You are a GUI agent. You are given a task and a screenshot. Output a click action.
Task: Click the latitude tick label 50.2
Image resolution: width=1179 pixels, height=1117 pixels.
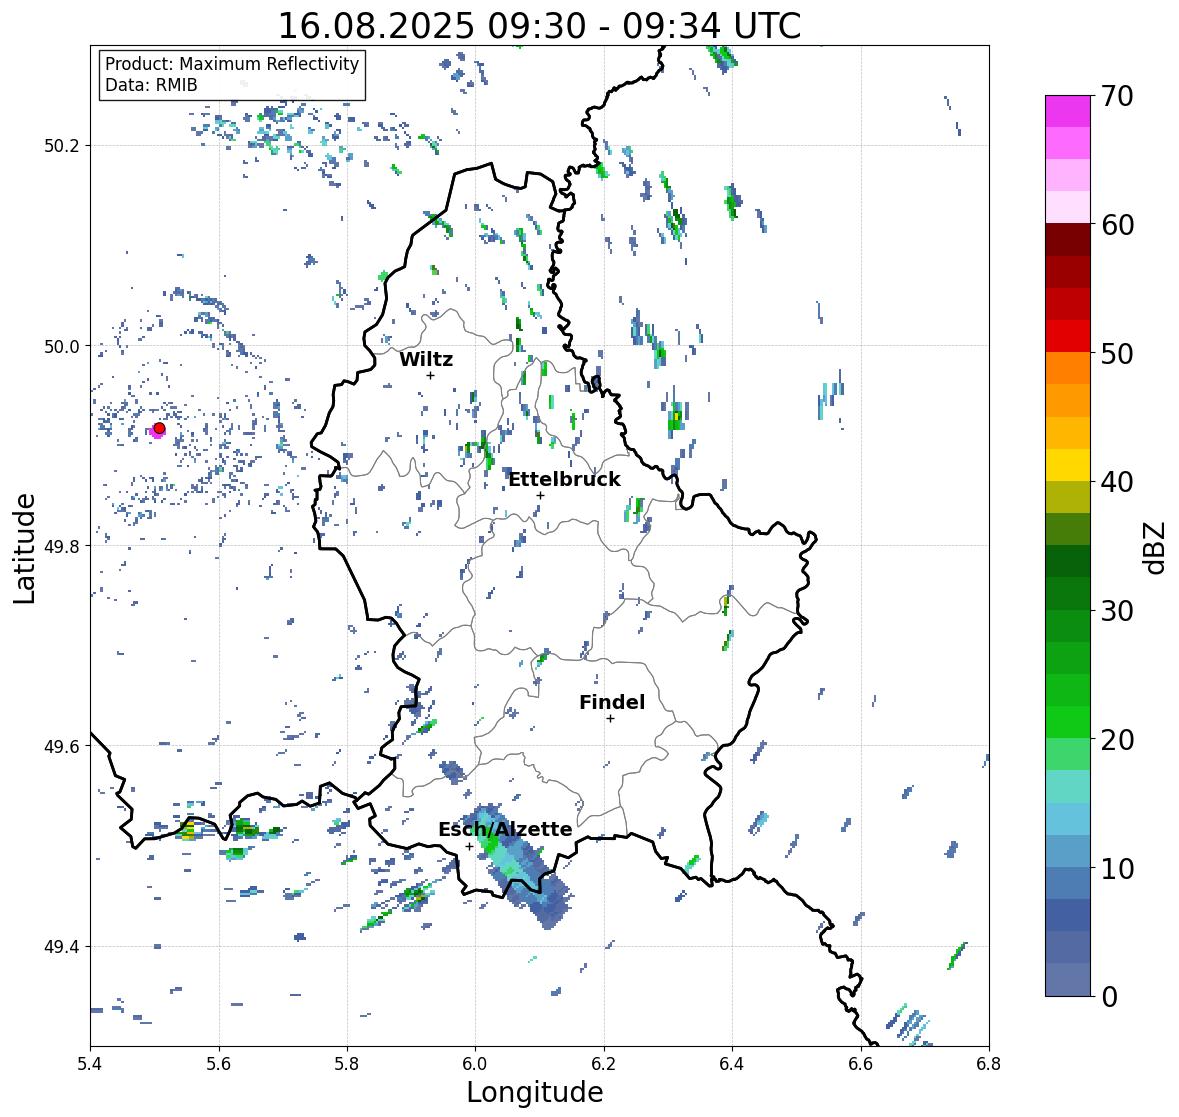[x=62, y=146]
